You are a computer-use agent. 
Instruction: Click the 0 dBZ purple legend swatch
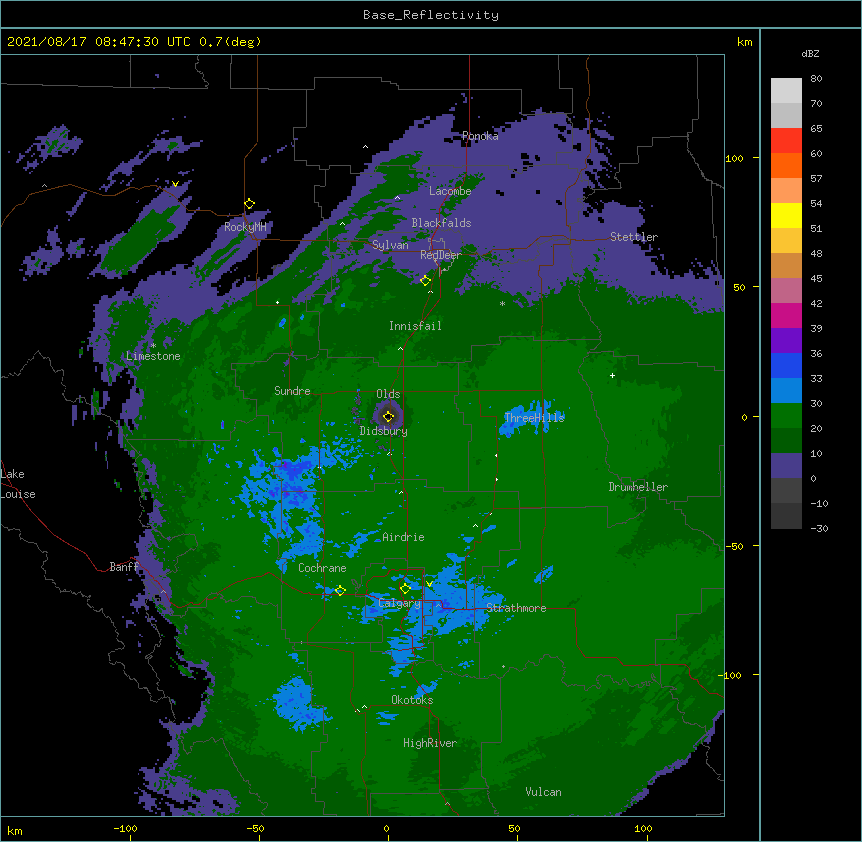786,466
